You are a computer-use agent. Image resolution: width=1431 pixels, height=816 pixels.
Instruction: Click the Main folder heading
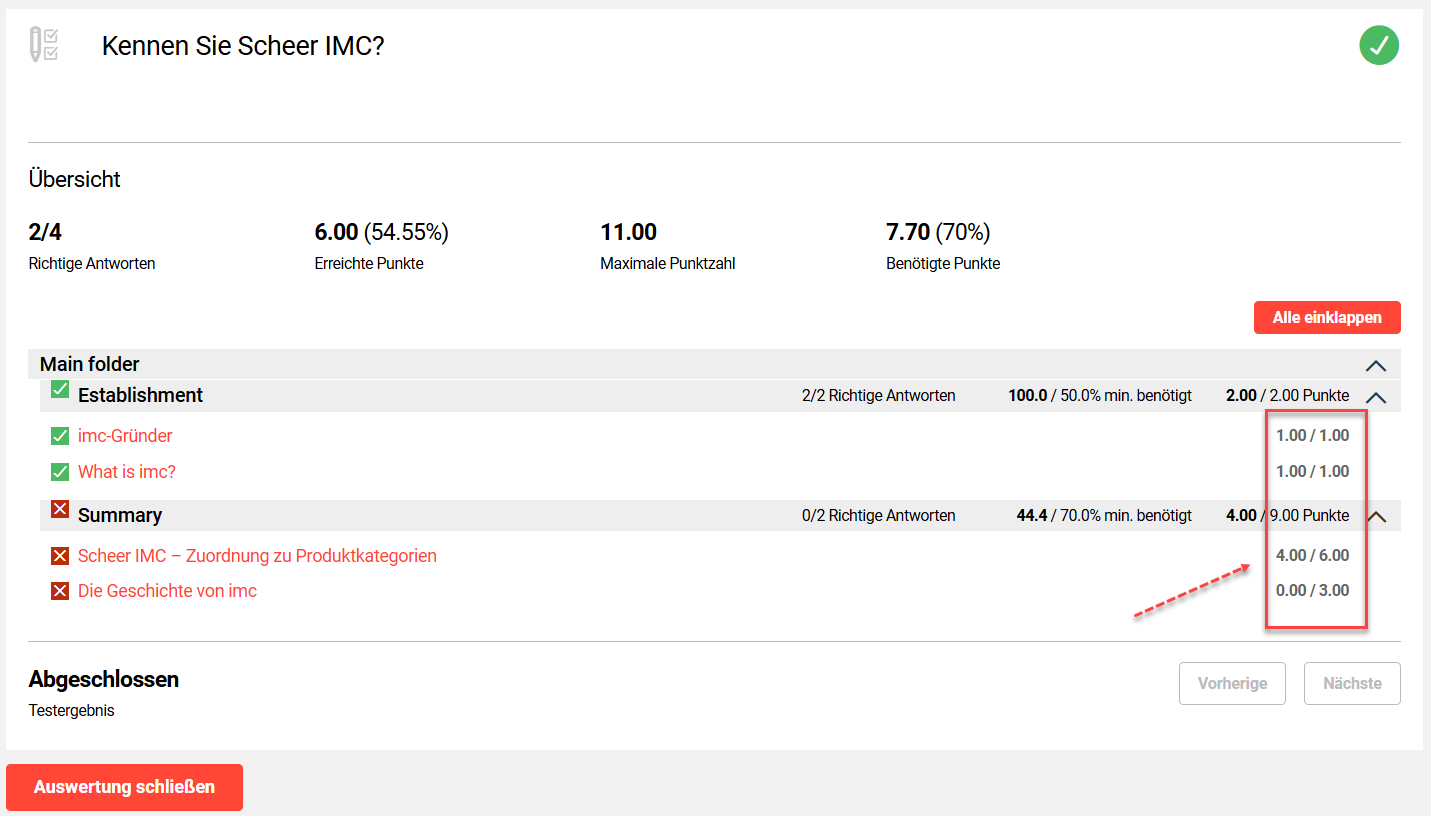point(90,364)
